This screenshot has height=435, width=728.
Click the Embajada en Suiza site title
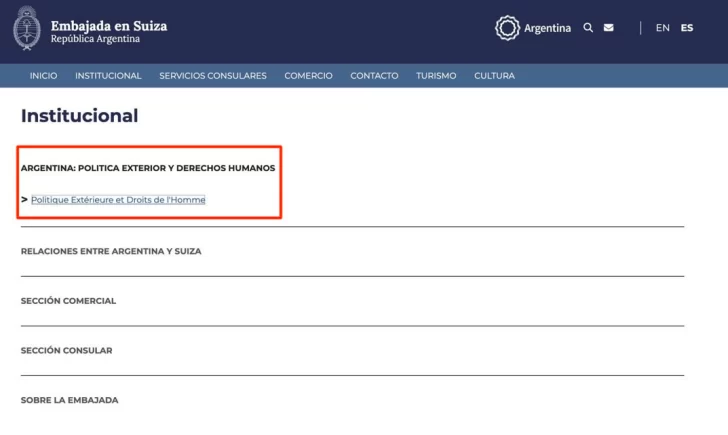pos(108,26)
